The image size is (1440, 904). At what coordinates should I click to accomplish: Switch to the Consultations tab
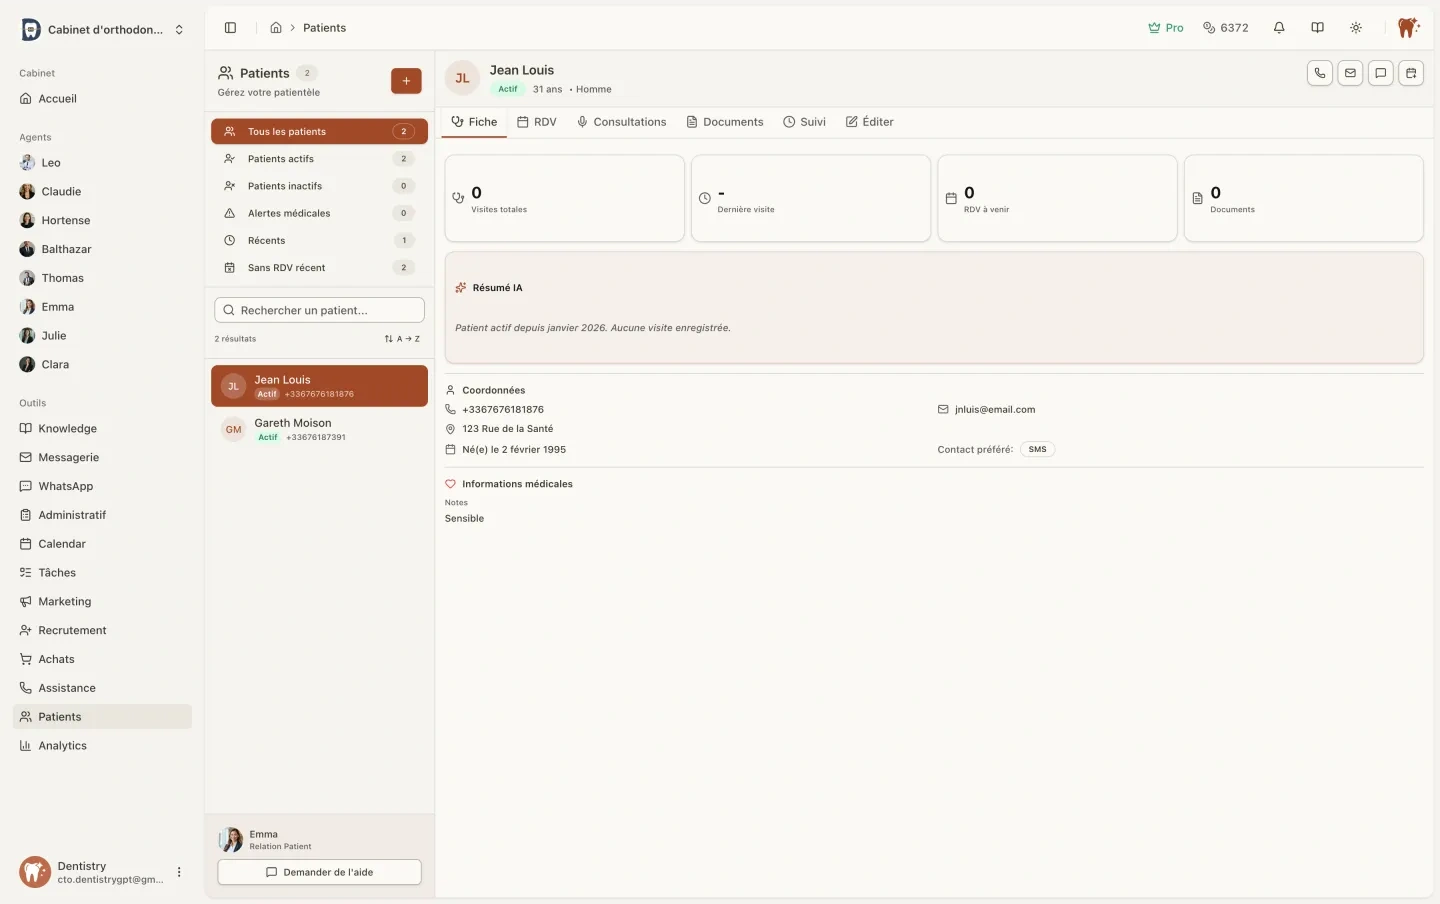pos(621,122)
